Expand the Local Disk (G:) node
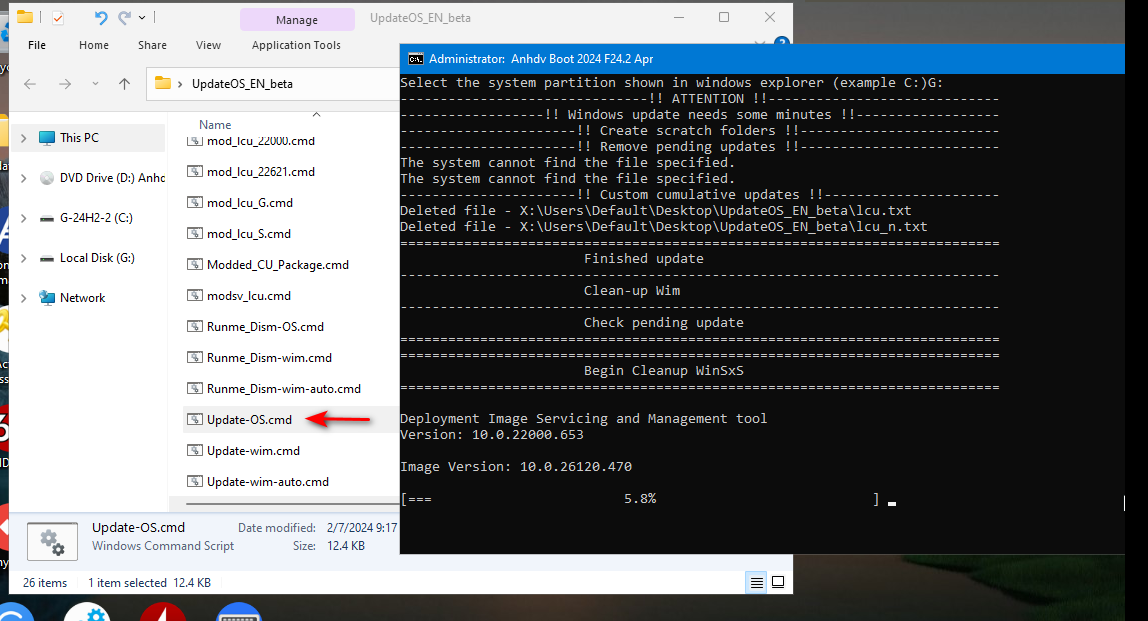The image size is (1148, 621). coord(23,258)
